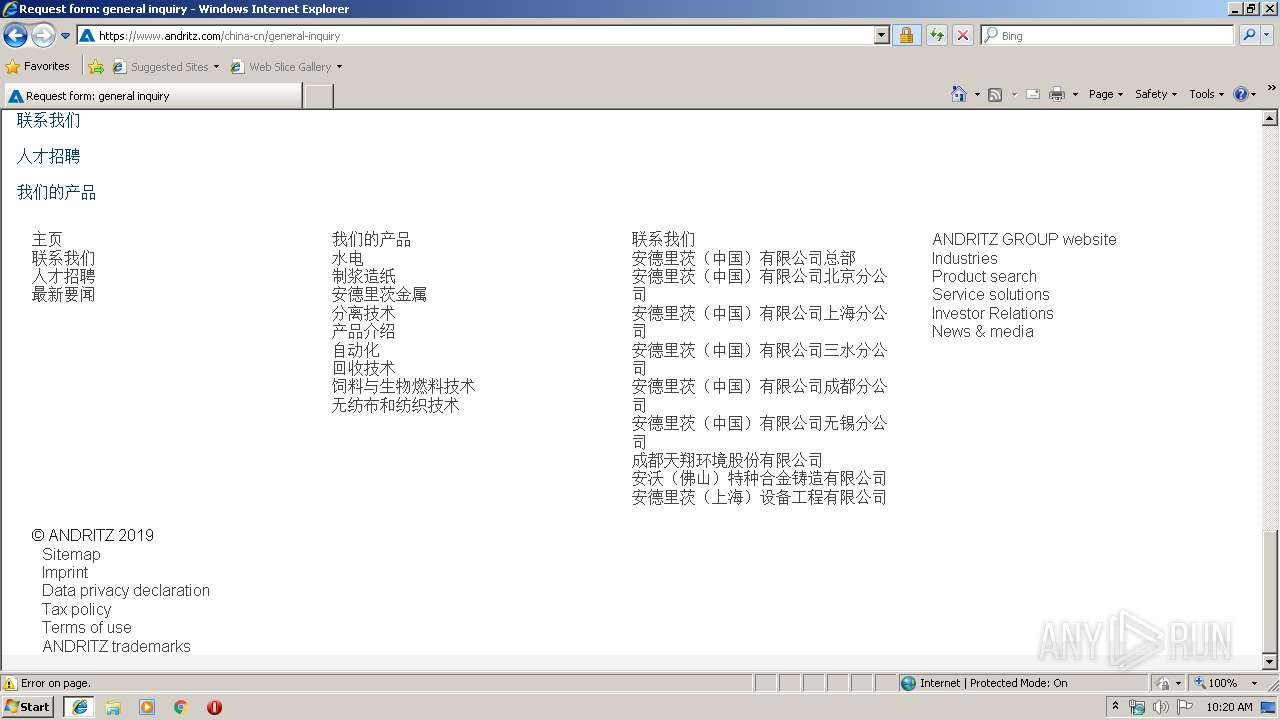Open the Data privacy declaration link
This screenshot has height=720, width=1280.
(x=126, y=590)
